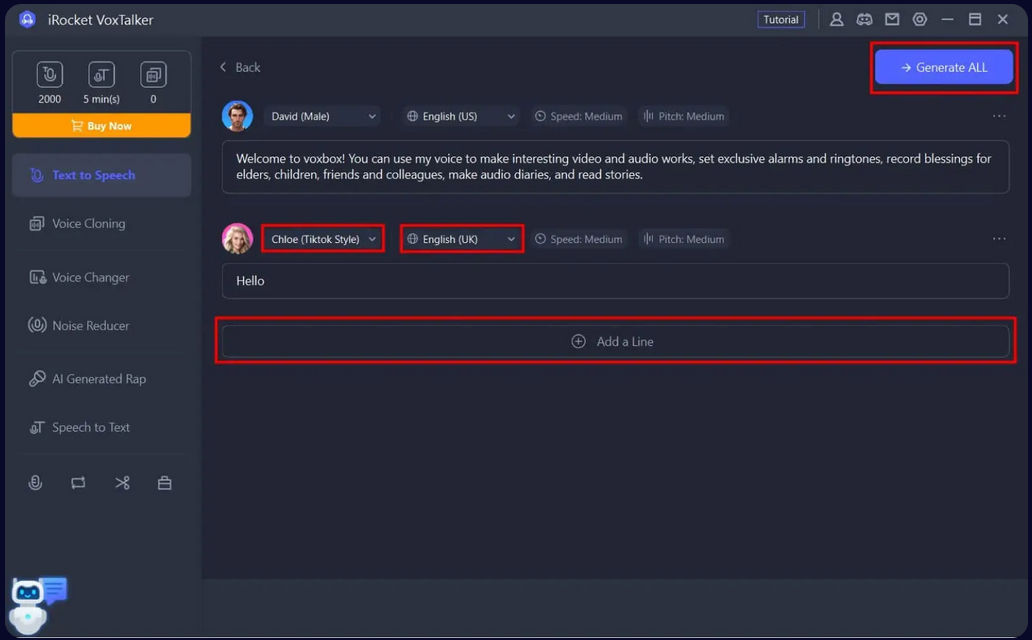Switch to the Voice Cloning tab
The height and width of the screenshot is (640, 1032).
[x=89, y=224]
